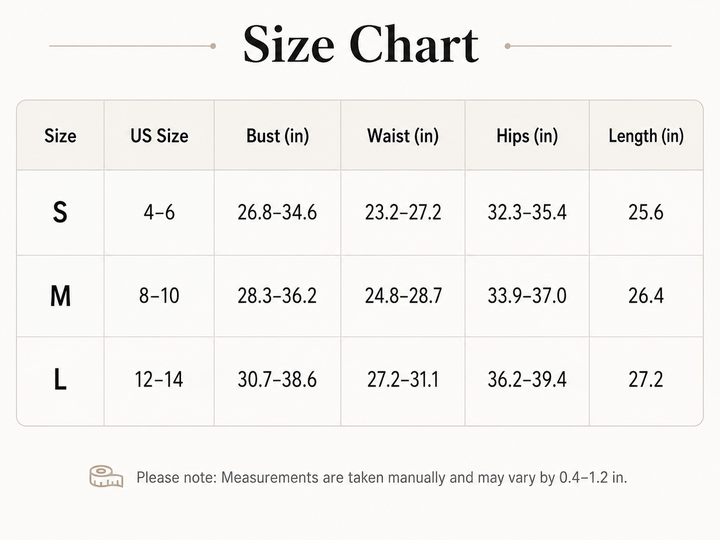The width and height of the screenshot is (720, 540).
Task: Click the measuring tape icon
Action: coord(106,477)
